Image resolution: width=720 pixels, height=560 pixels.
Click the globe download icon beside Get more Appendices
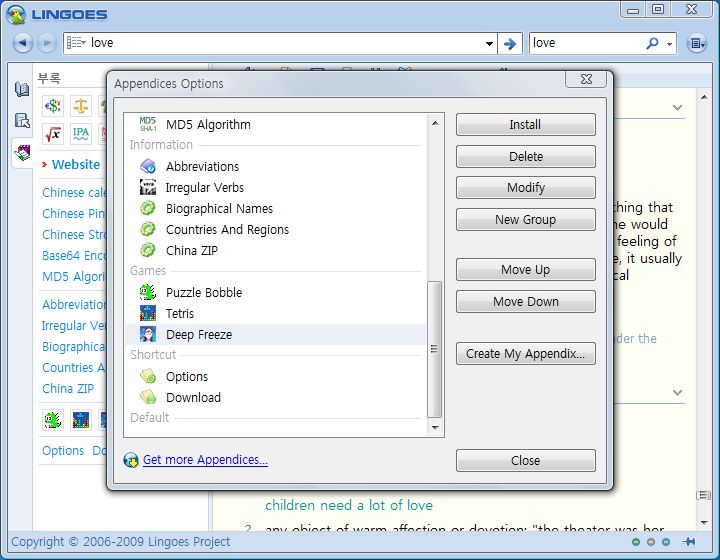tap(131, 460)
